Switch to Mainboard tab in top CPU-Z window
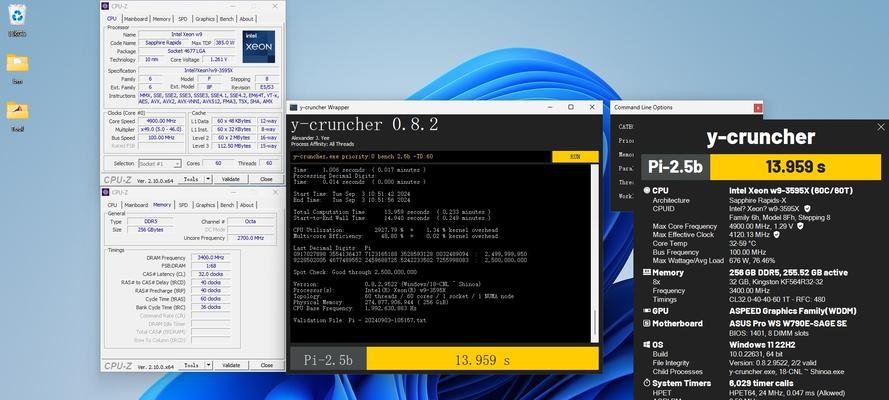The height and width of the screenshot is (400, 889). pos(136,19)
